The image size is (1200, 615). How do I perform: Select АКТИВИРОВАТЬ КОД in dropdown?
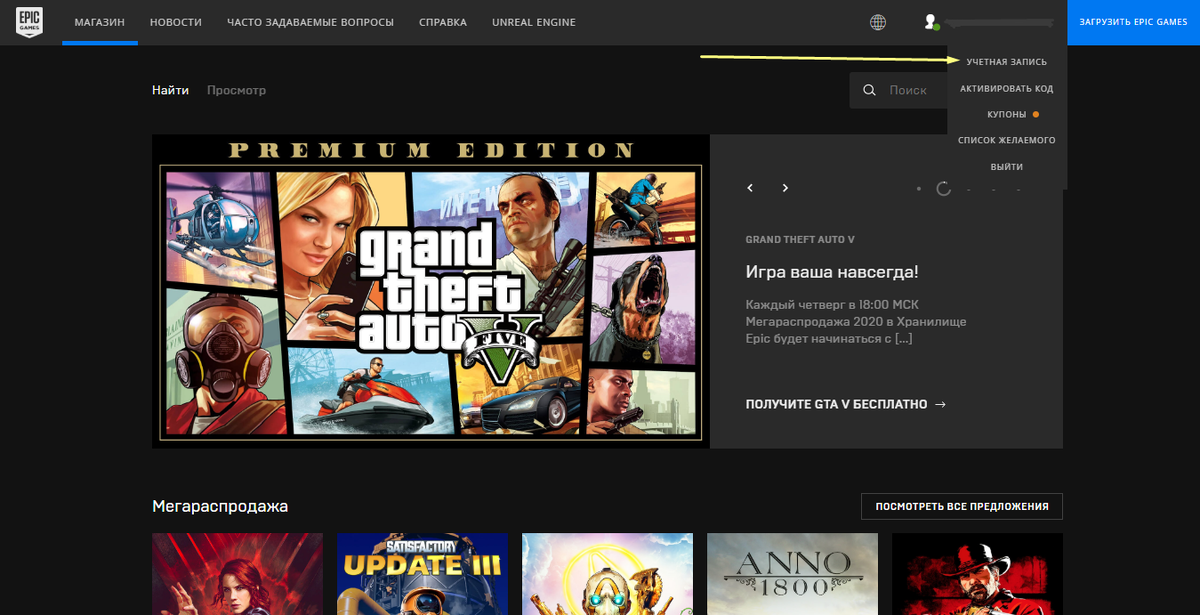(x=1007, y=89)
